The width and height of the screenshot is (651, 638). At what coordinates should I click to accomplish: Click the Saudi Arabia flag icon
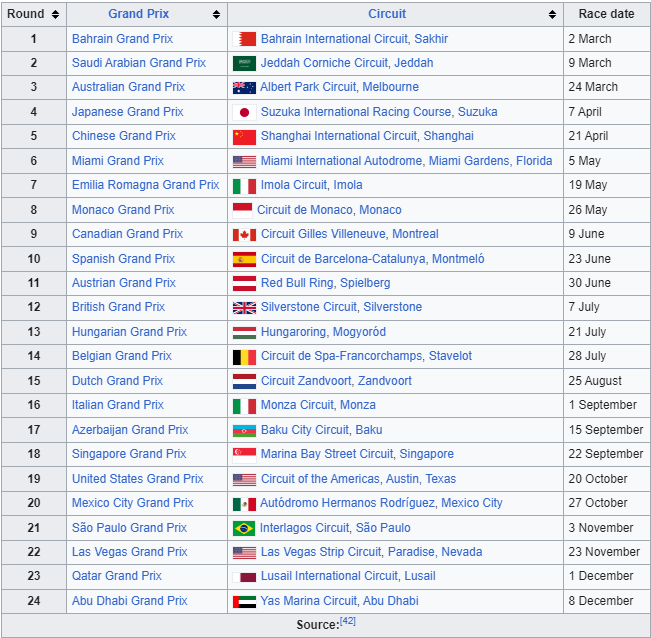click(244, 64)
